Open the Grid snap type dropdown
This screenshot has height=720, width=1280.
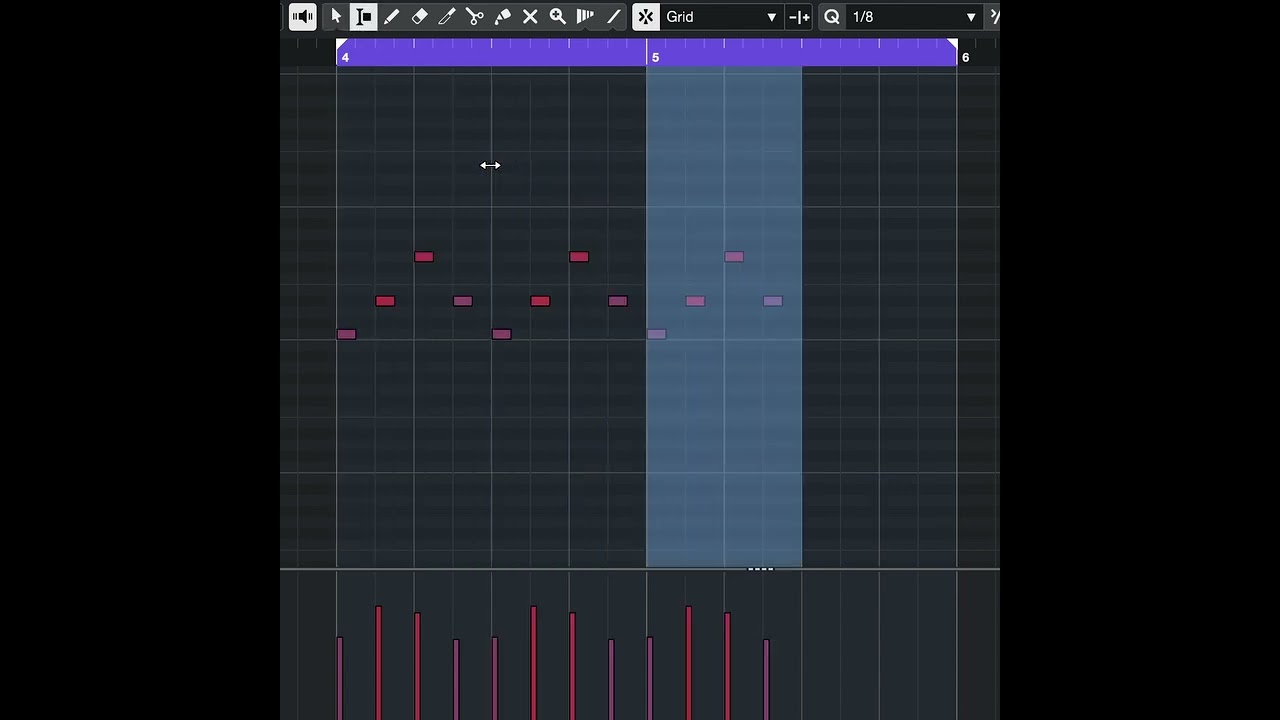click(721, 16)
